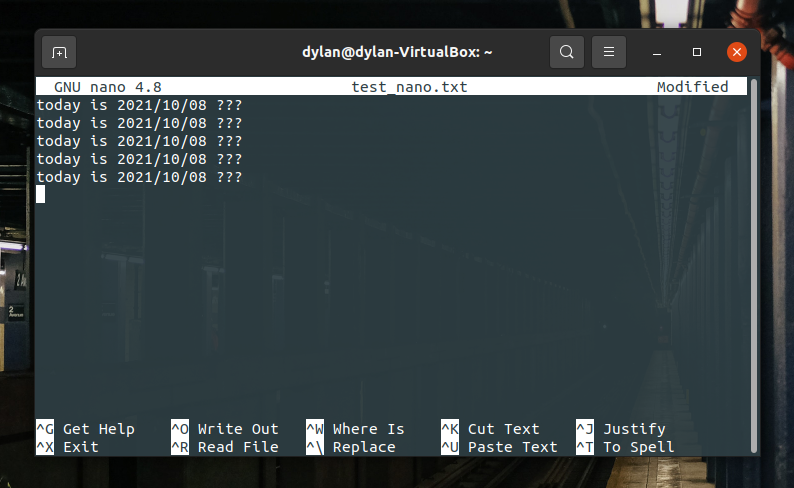Image resolution: width=794 pixels, height=488 pixels.
Task: Place cursor on fourth text line
Action: pyautogui.click(x=139, y=159)
